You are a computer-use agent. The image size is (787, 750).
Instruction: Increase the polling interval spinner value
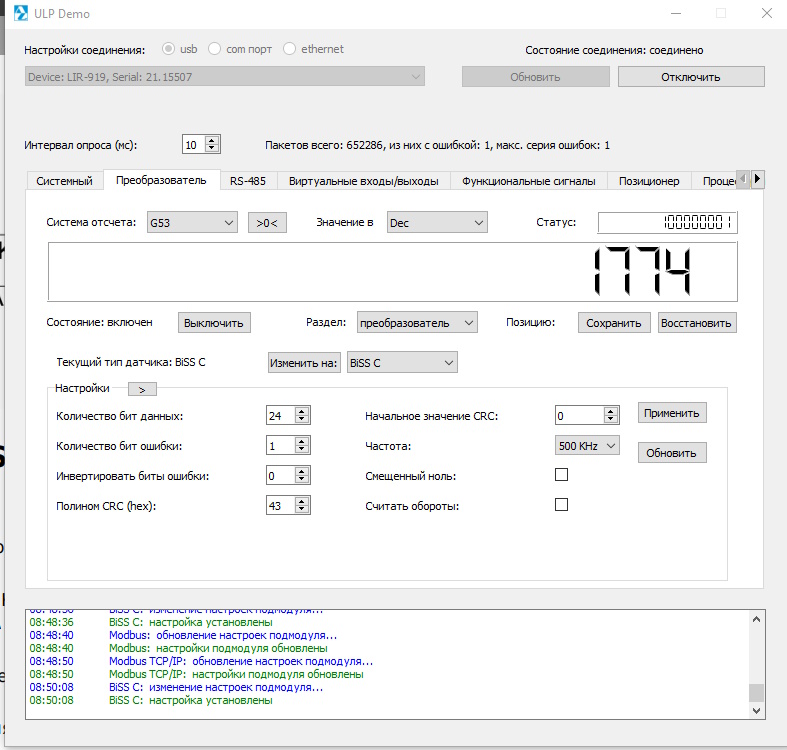coord(212,141)
